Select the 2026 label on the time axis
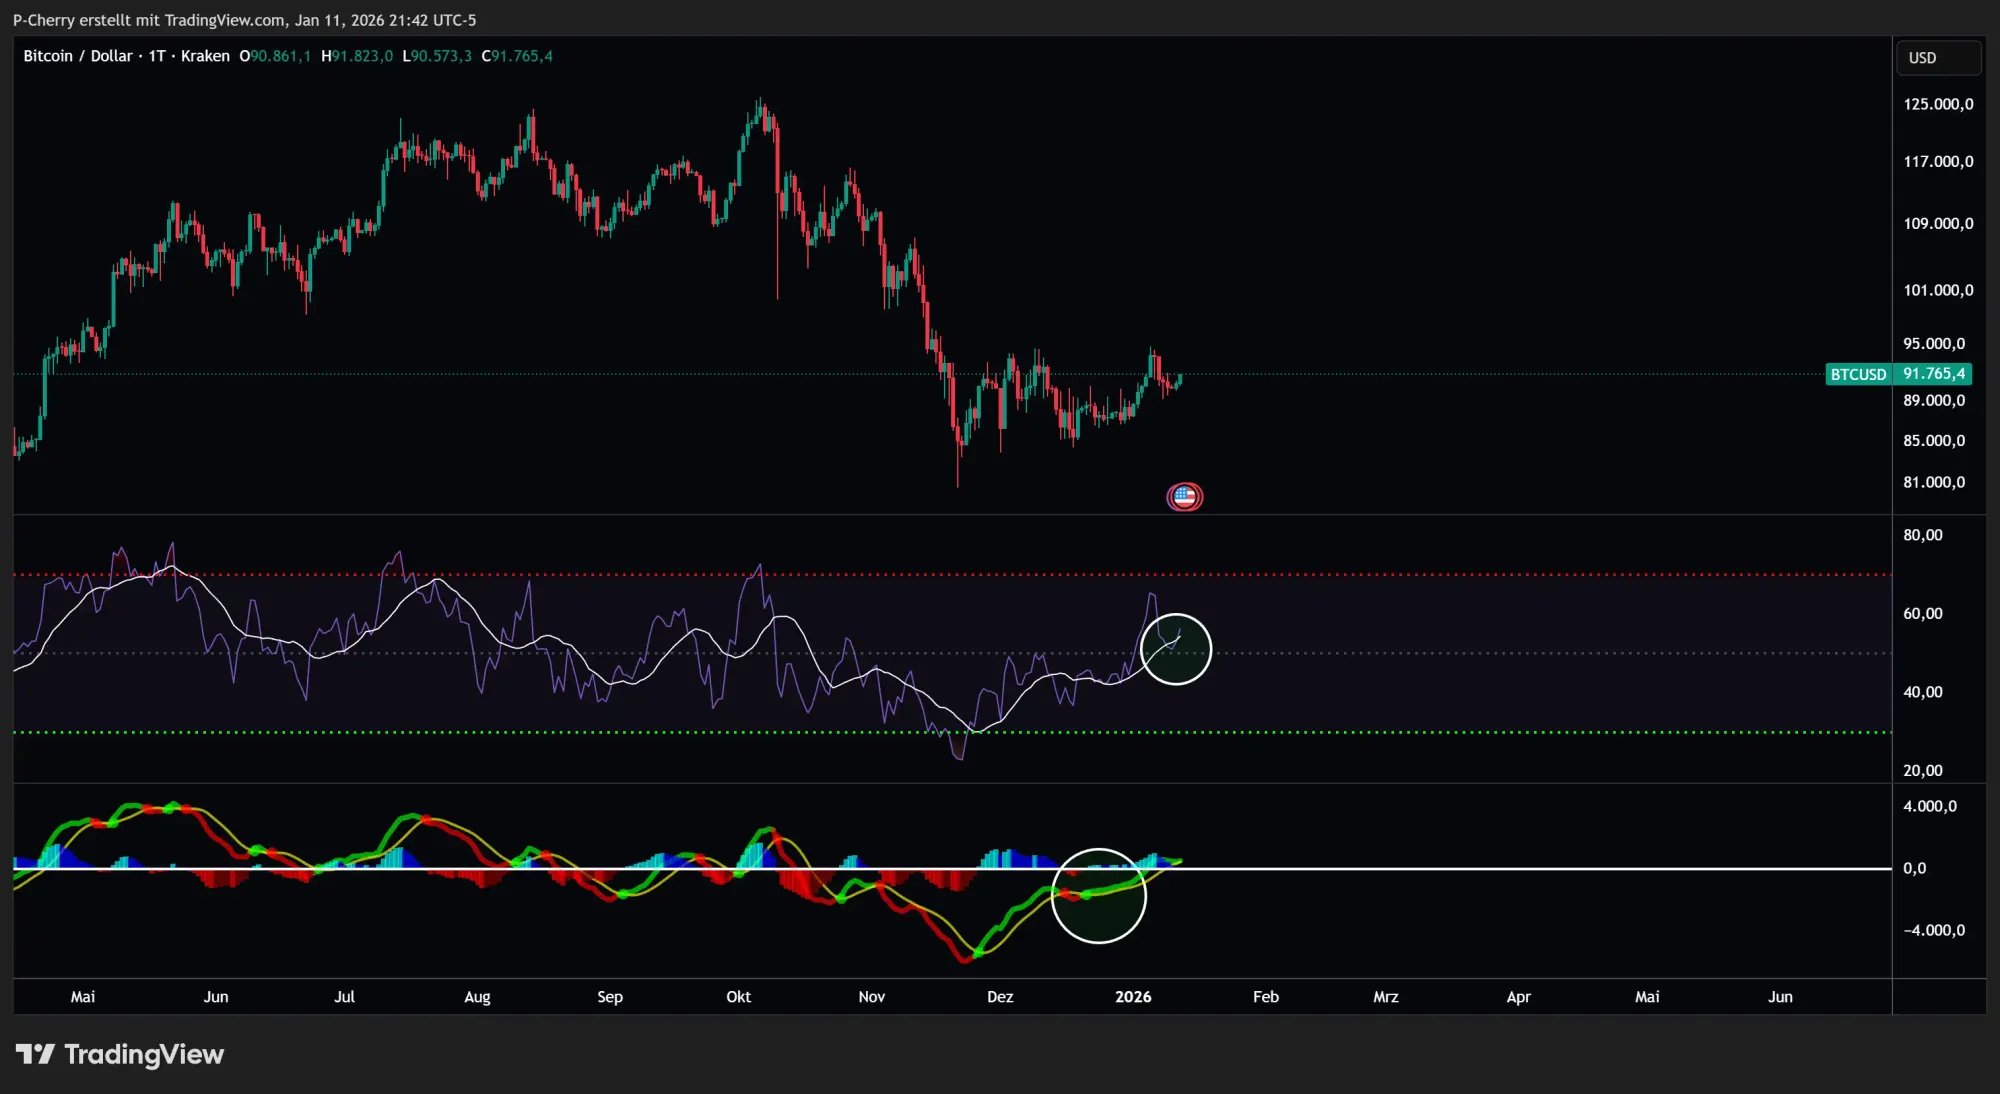The image size is (2000, 1094). (1133, 997)
